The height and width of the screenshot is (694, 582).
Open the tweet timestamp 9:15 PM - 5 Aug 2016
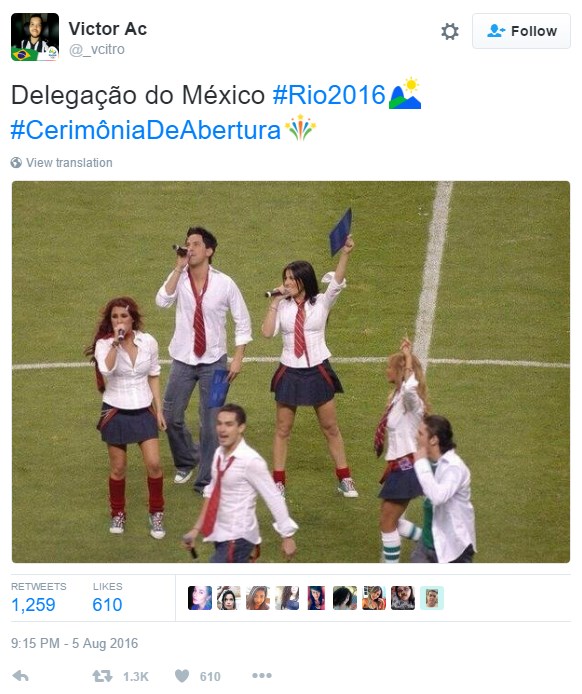[74, 643]
